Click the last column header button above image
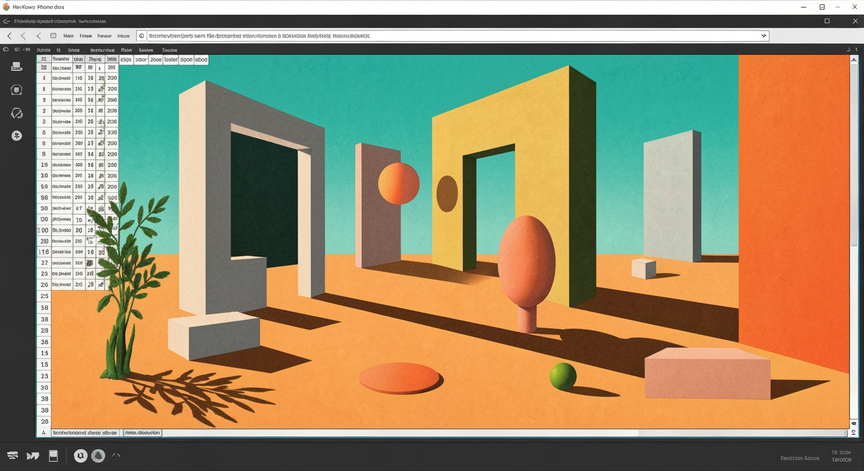The height and width of the screenshot is (471, 864). pos(201,59)
